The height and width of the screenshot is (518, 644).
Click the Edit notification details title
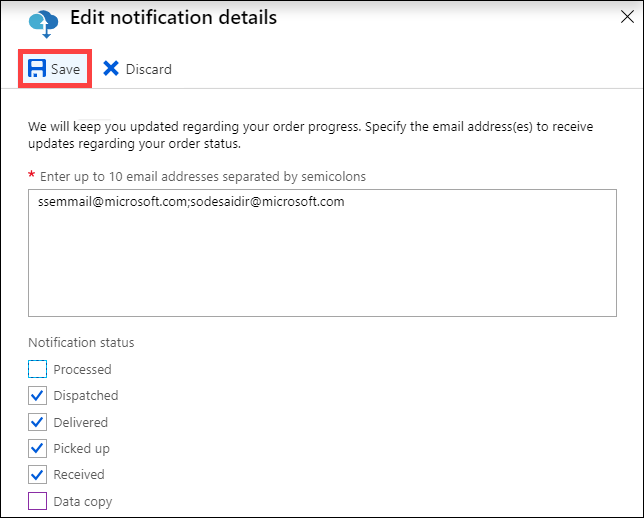(174, 17)
